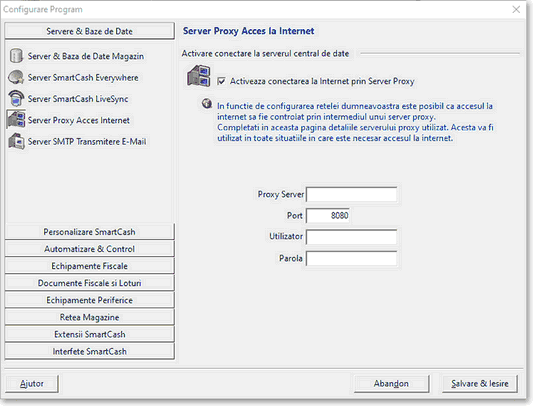Click the server proxy icon beside the checkbox
The height and width of the screenshot is (418, 551).
tap(199, 76)
